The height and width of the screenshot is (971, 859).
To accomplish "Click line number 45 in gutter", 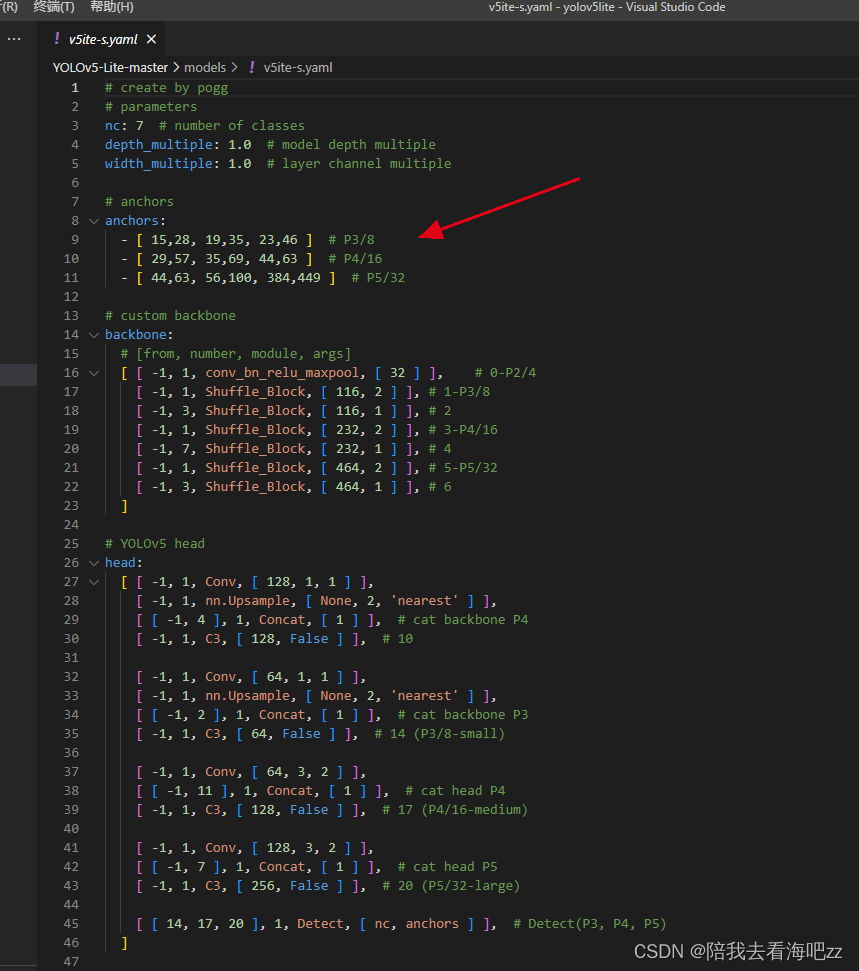I will click(71, 923).
